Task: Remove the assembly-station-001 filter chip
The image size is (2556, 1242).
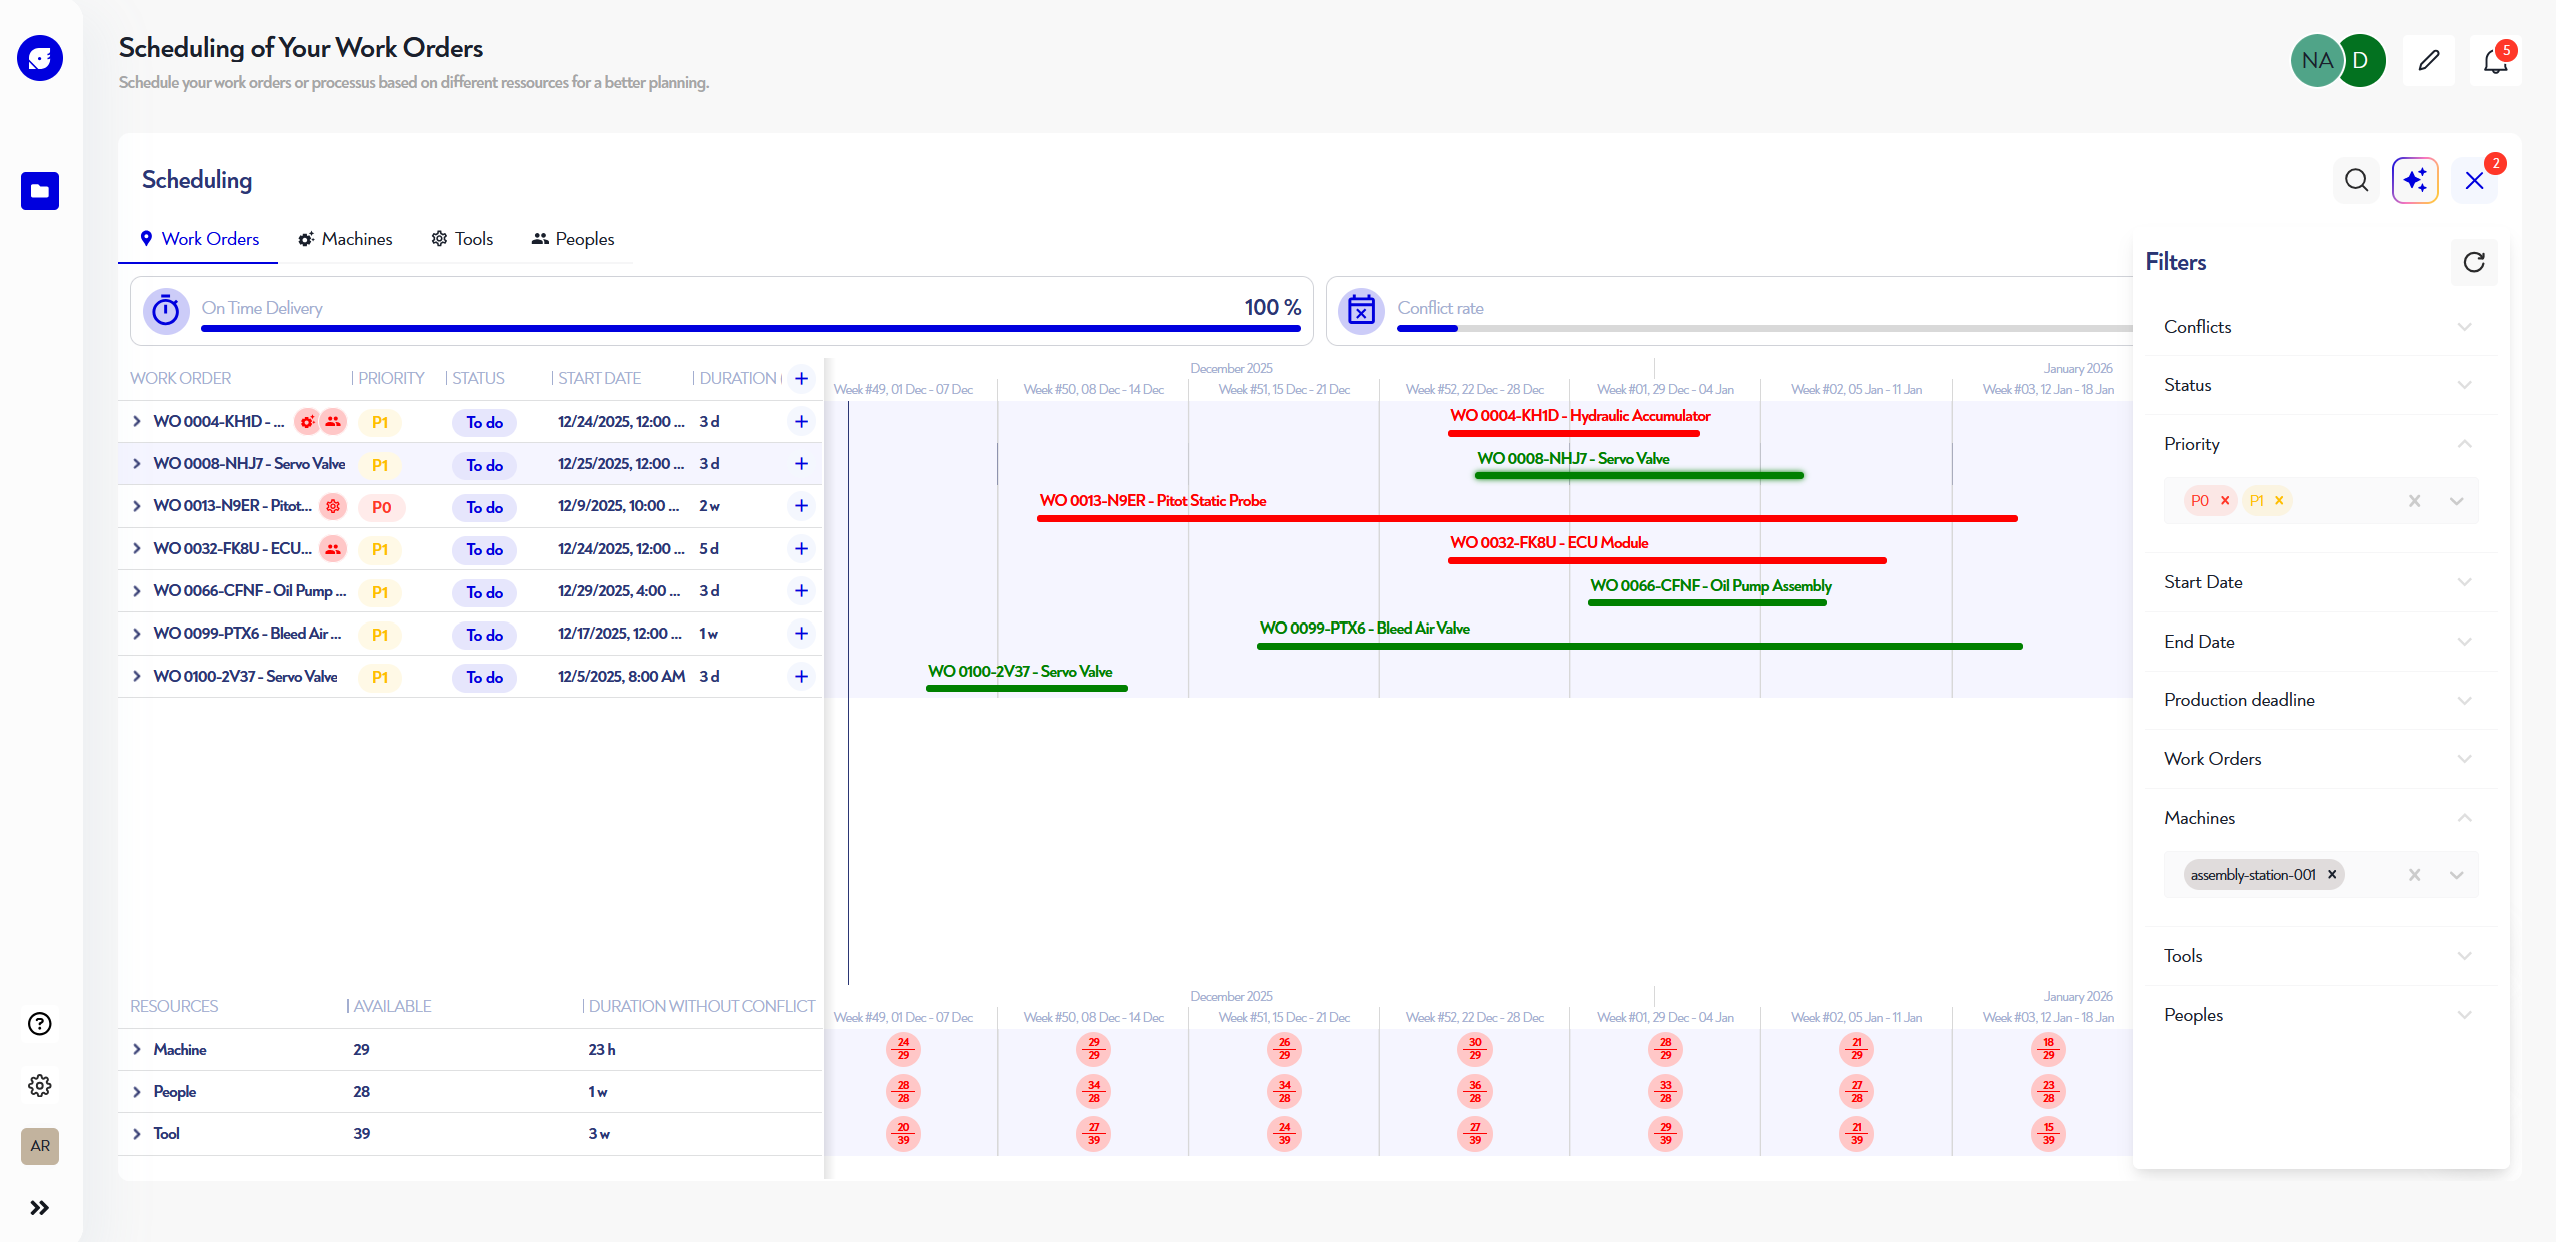Action: (2331, 874)
